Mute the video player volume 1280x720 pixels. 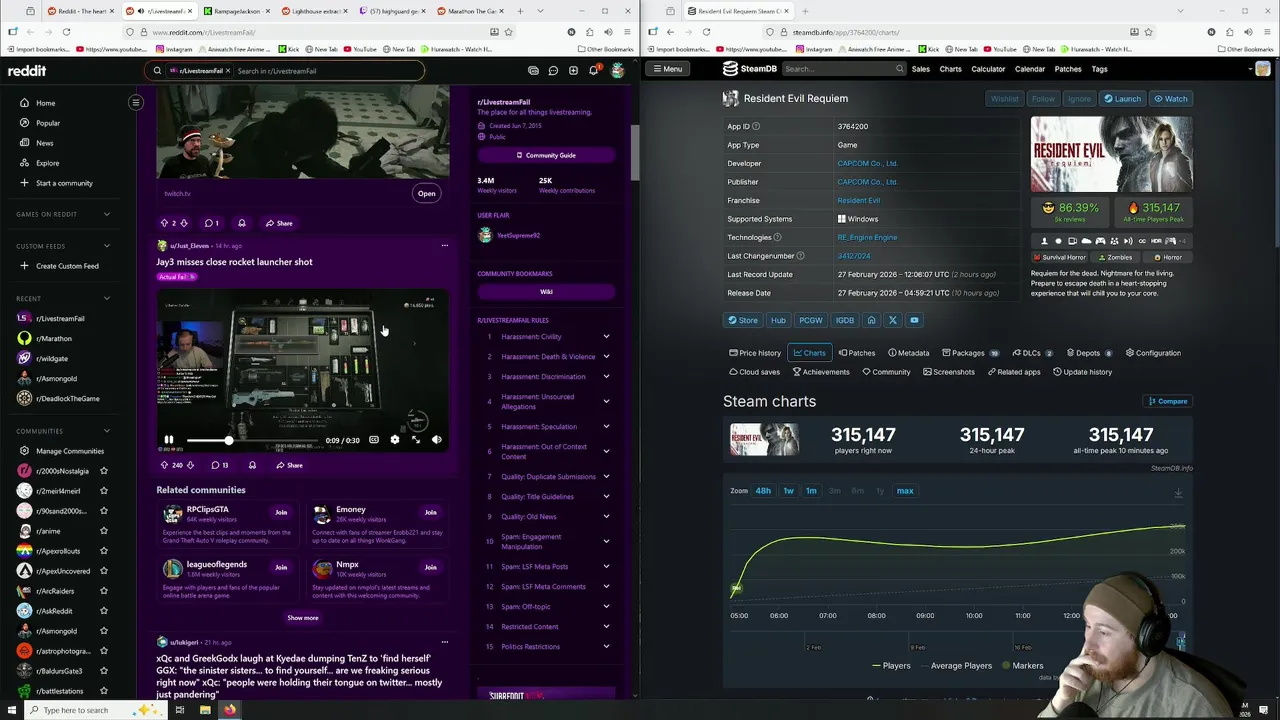pos(436,440)
